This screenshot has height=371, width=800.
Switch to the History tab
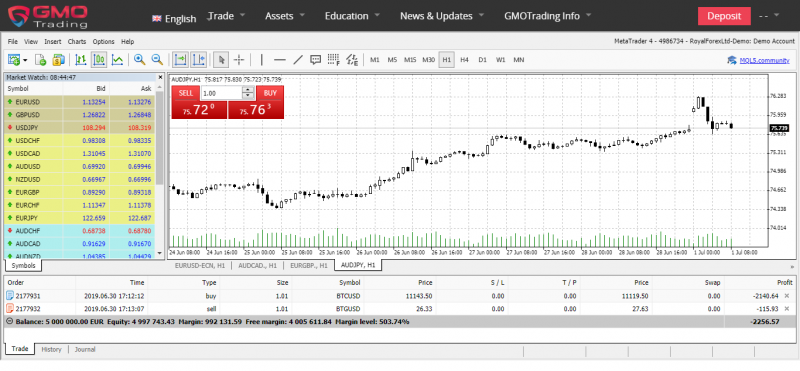pos(52,350)
